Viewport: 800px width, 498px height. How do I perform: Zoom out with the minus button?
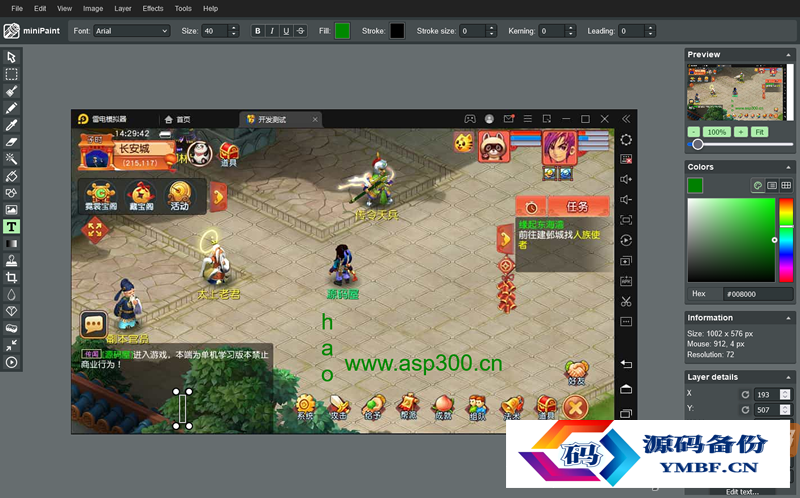(694, 132)
